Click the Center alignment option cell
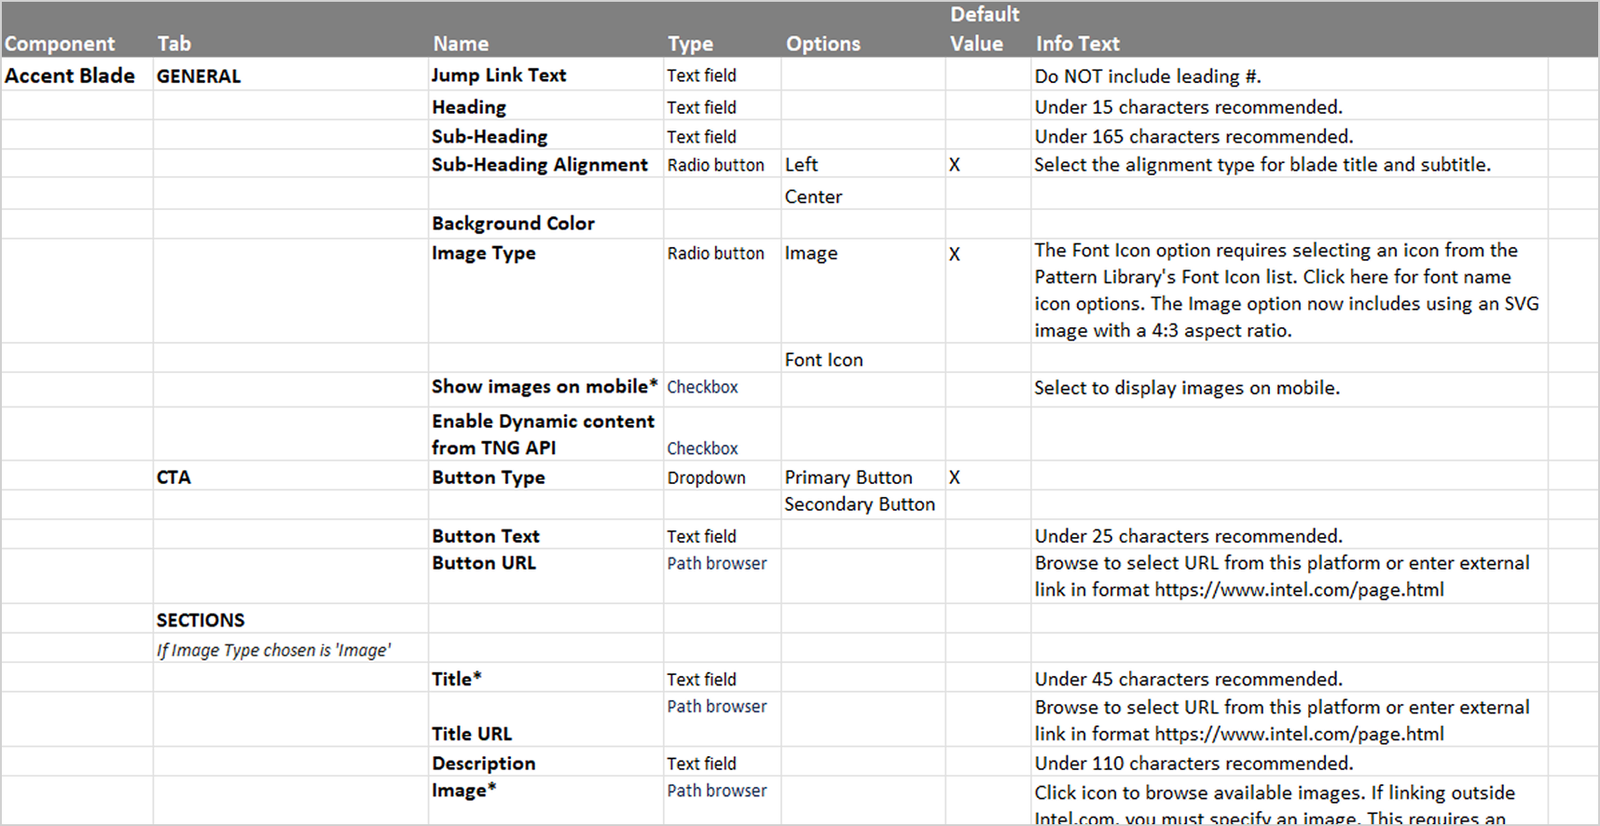The width and height of the screenshot is (1600, 826). (x=813, y=197)
